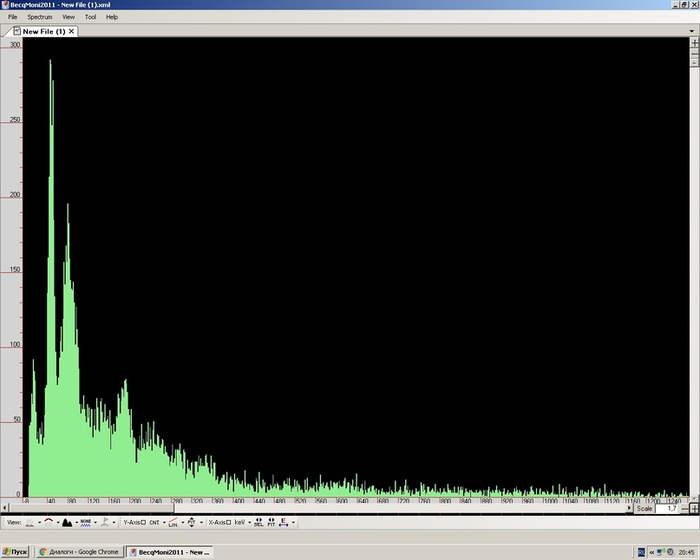Image resolution: width=700 pixels, height=560 pixels.
Task: Click the energy calibration E icon
Action: pyautogui.click(x=284, y=522)
